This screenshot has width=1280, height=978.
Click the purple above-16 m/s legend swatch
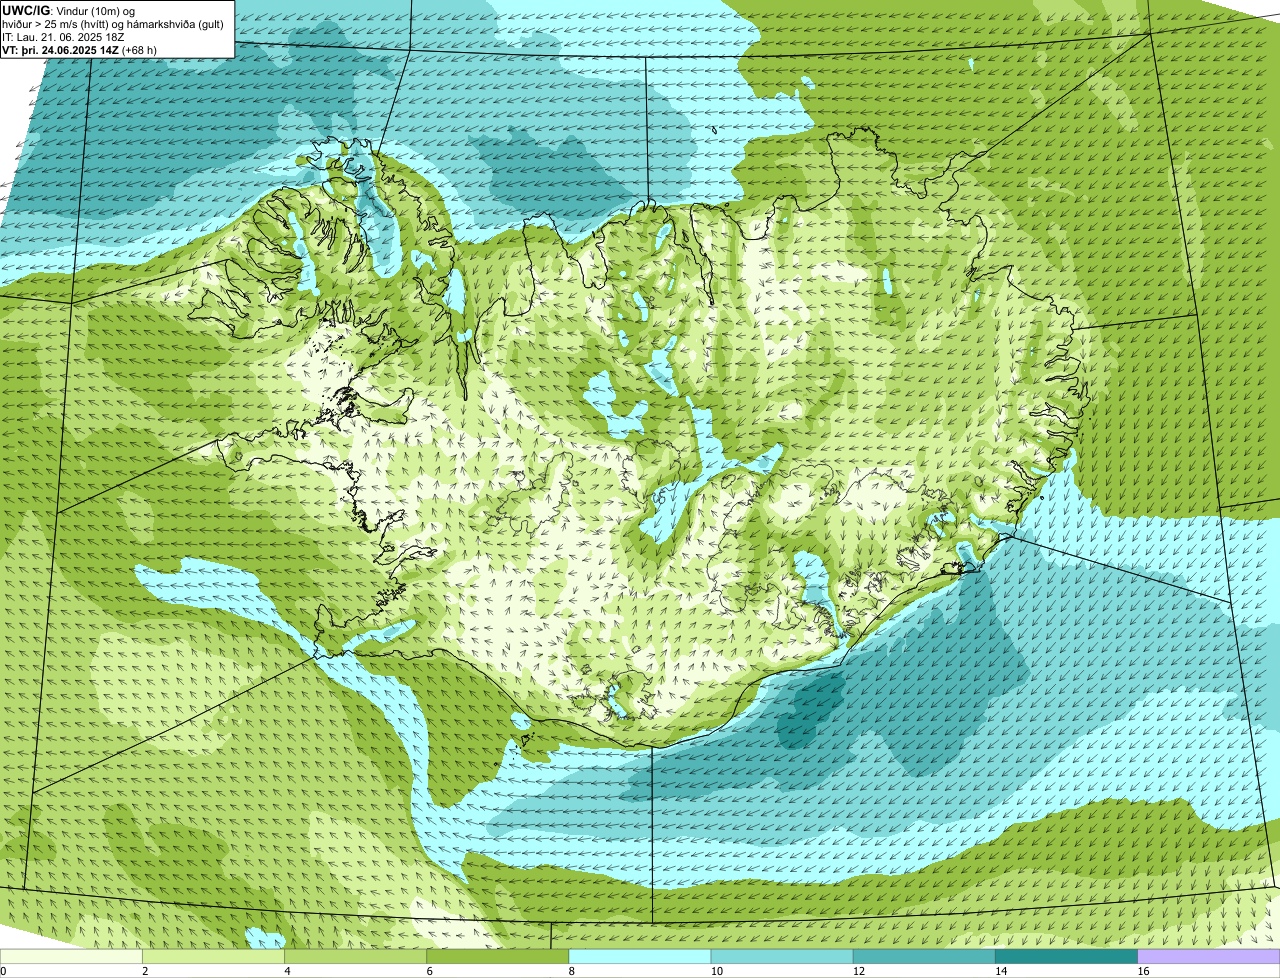pos(1208,957)
